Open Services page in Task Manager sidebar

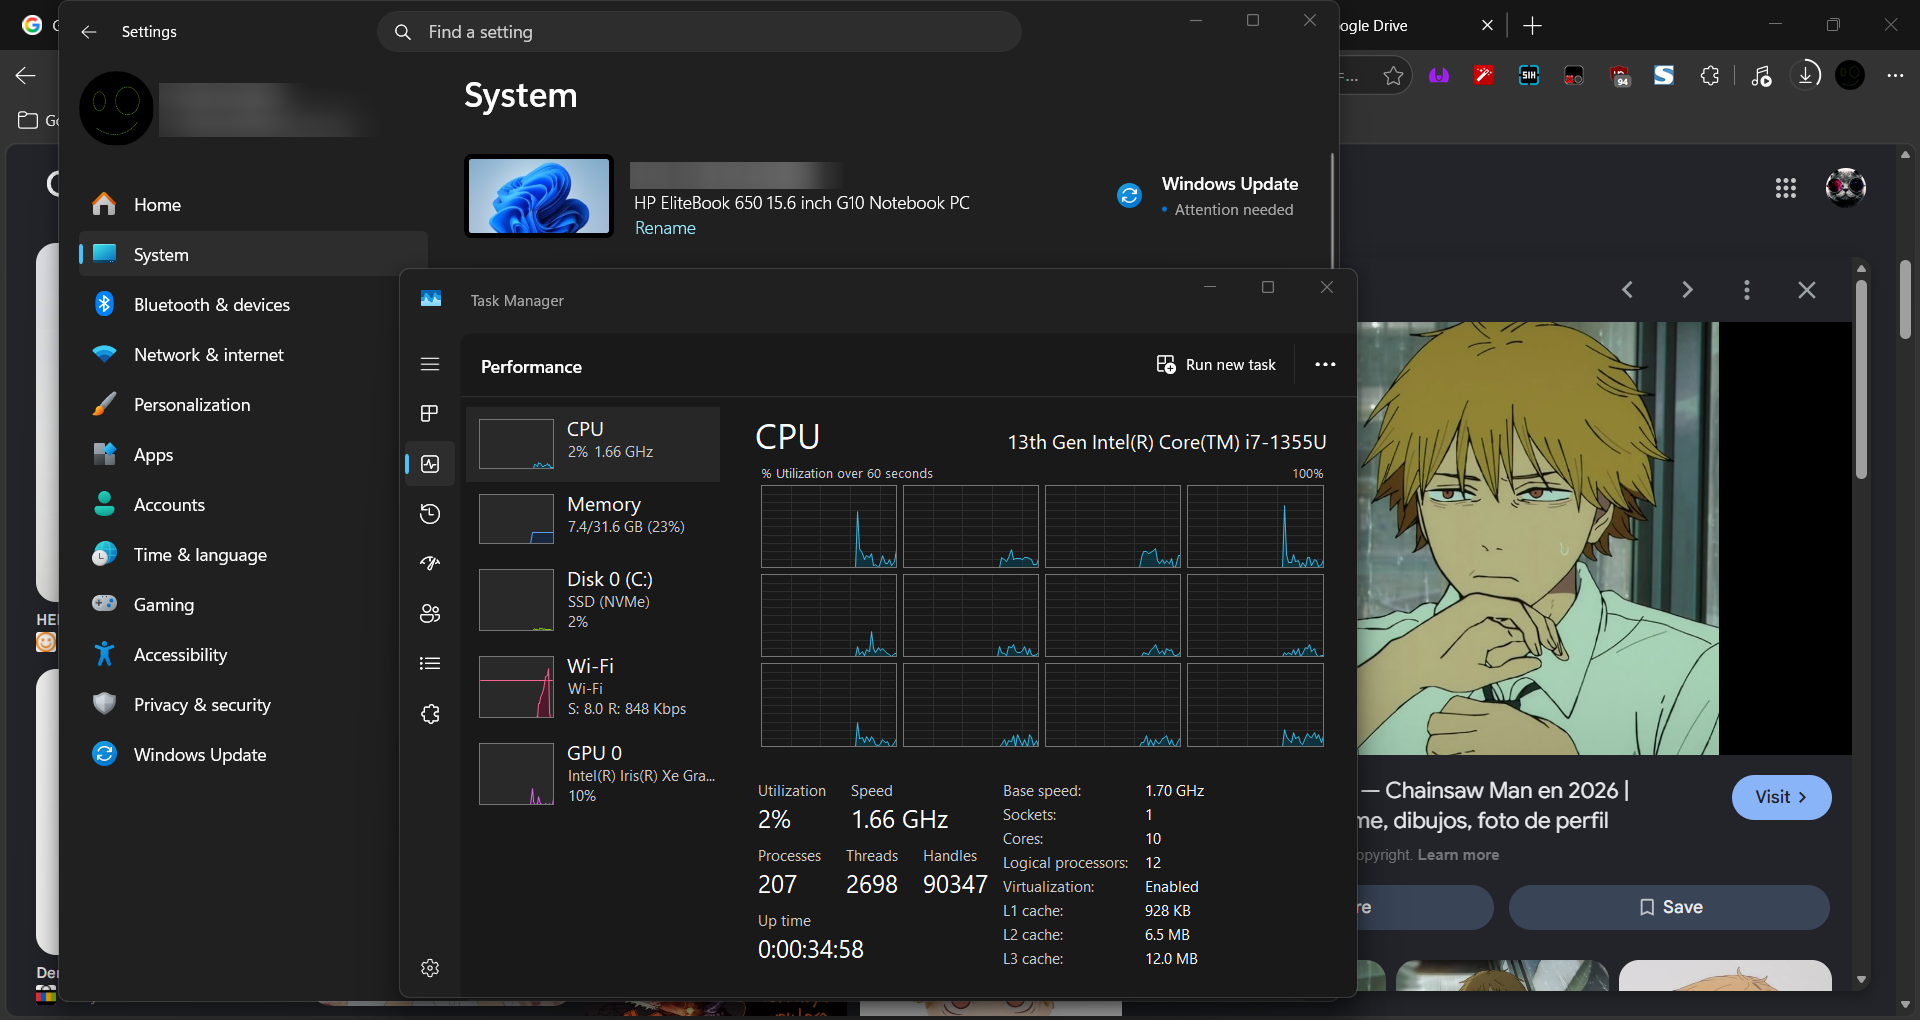pyautogui.click(x=430, y=714)
